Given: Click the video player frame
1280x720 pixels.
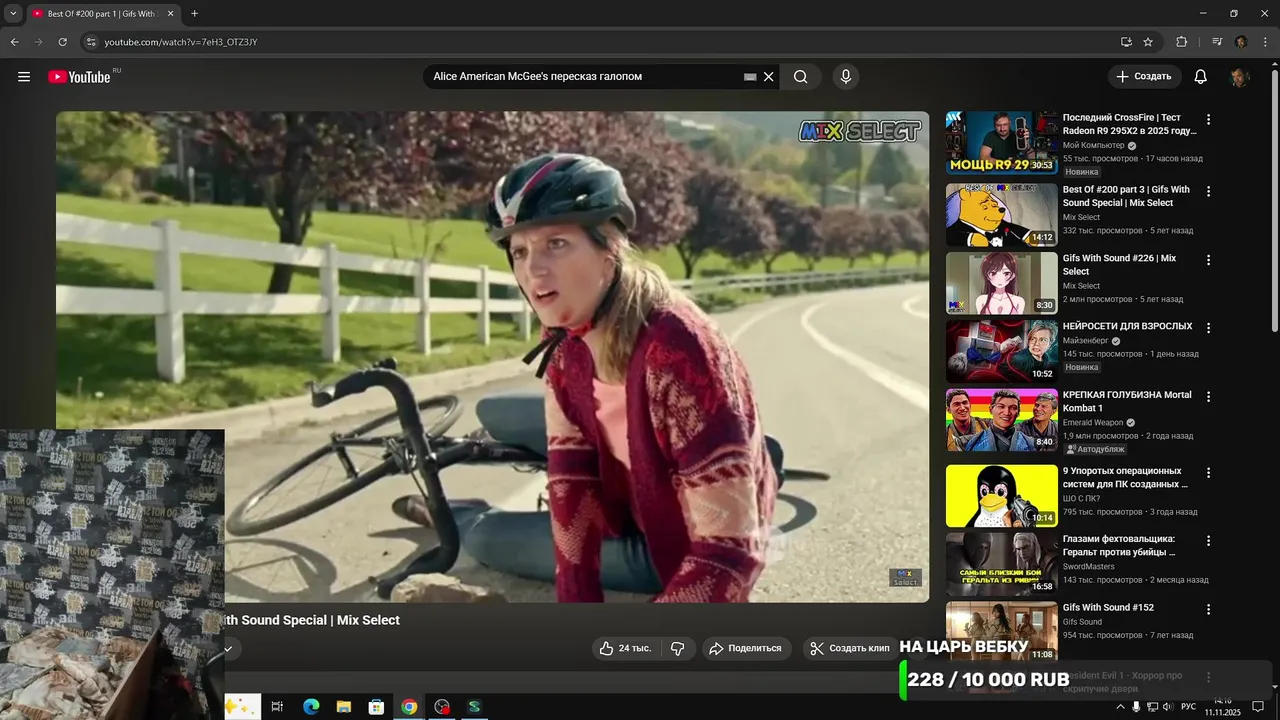Looking at the screenshot, I should coord(492,356).
